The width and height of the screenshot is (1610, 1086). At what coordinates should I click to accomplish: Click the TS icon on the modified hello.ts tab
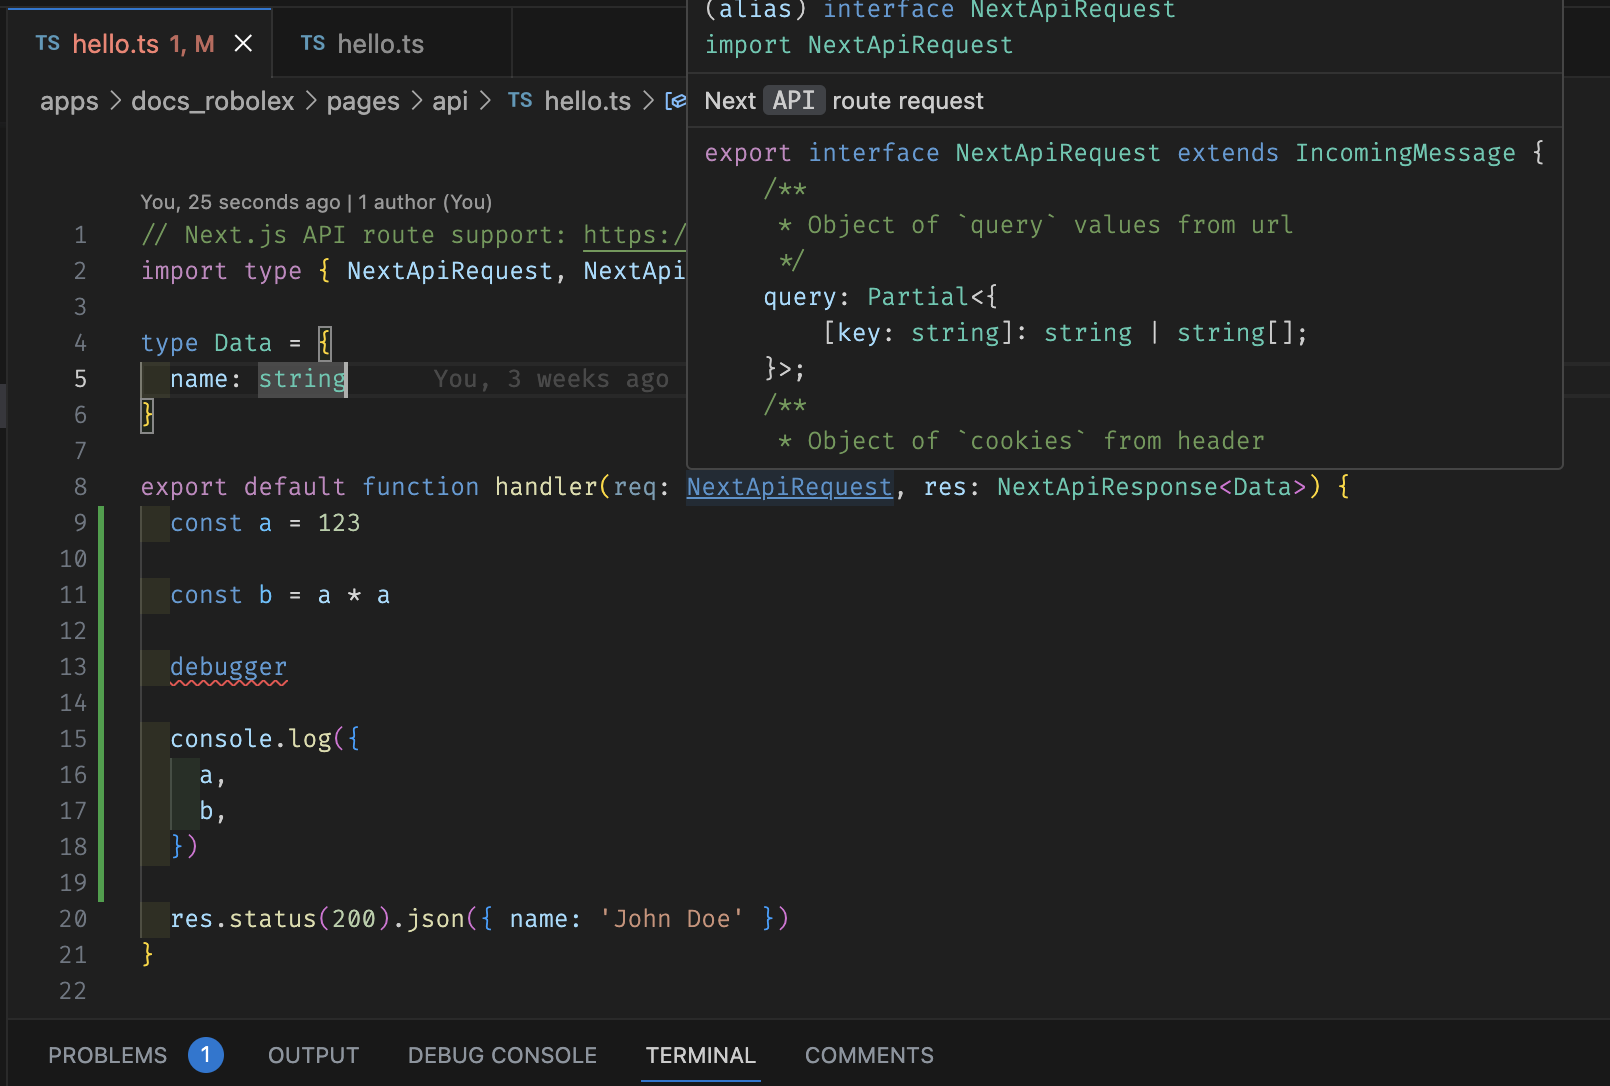point(46,43)
